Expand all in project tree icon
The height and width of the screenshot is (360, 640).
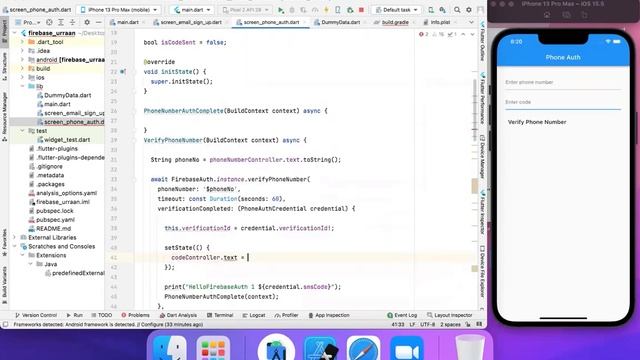pos(61,22)
